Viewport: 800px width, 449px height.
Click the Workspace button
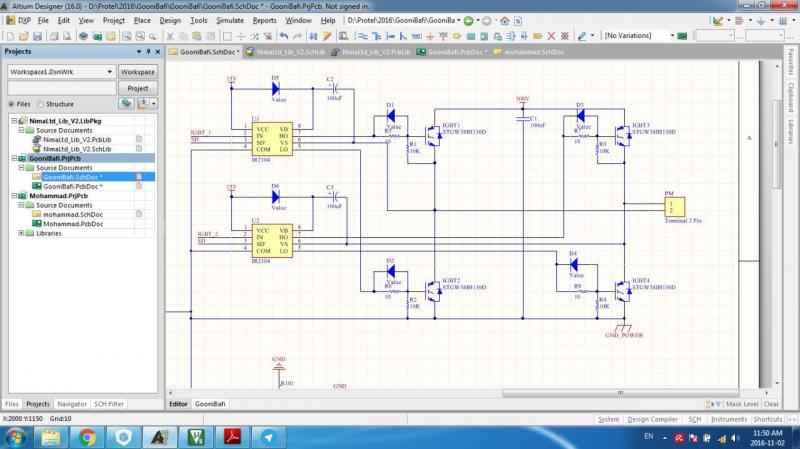138,72
